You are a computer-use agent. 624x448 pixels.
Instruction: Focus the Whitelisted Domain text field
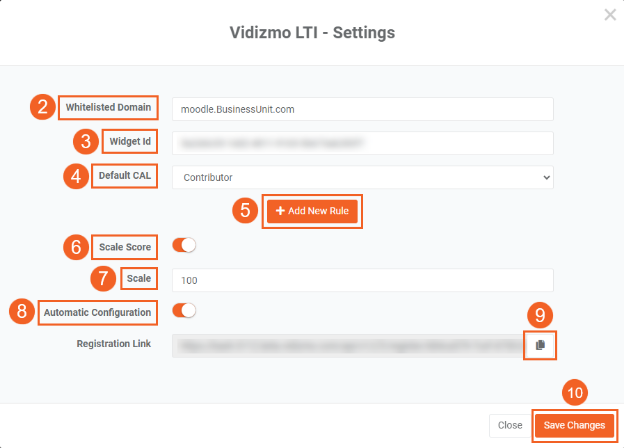[362, 108]
